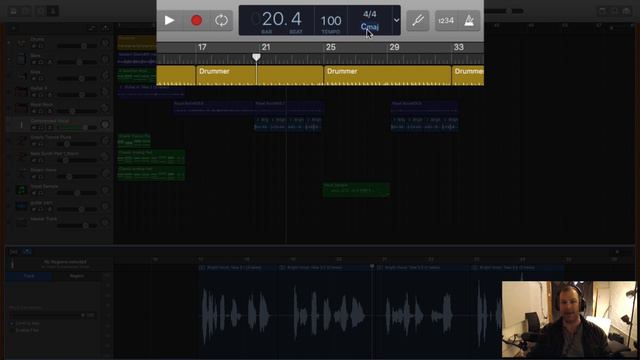Toggle the metronome icon

pyautogui.click(x=469, y=20)
